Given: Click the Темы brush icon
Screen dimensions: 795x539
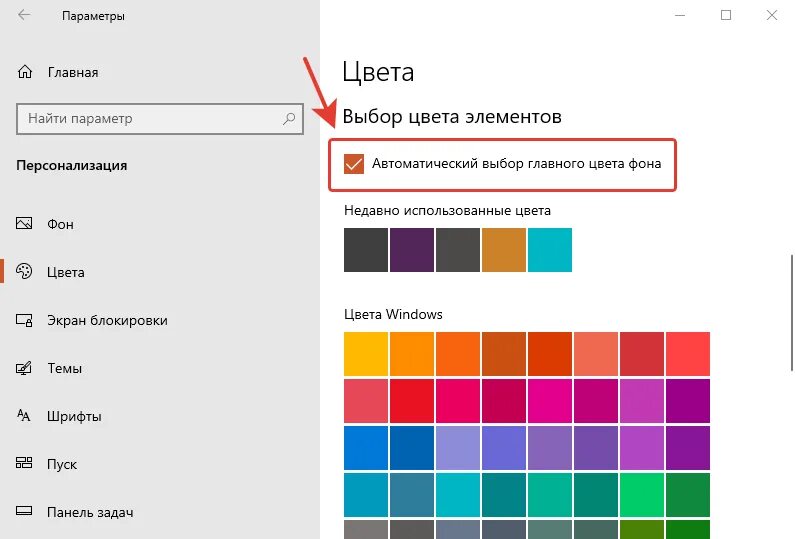Looking at the screenshot, I should [x=24, y=368].
